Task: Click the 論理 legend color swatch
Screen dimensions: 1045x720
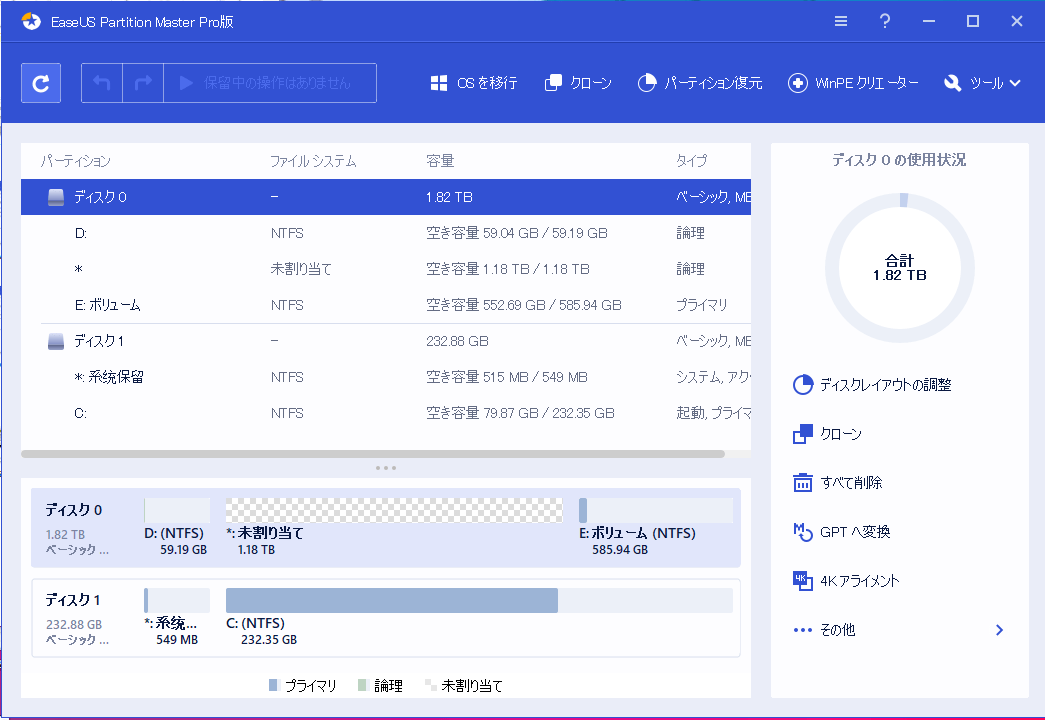Action: tap(363, 685)
